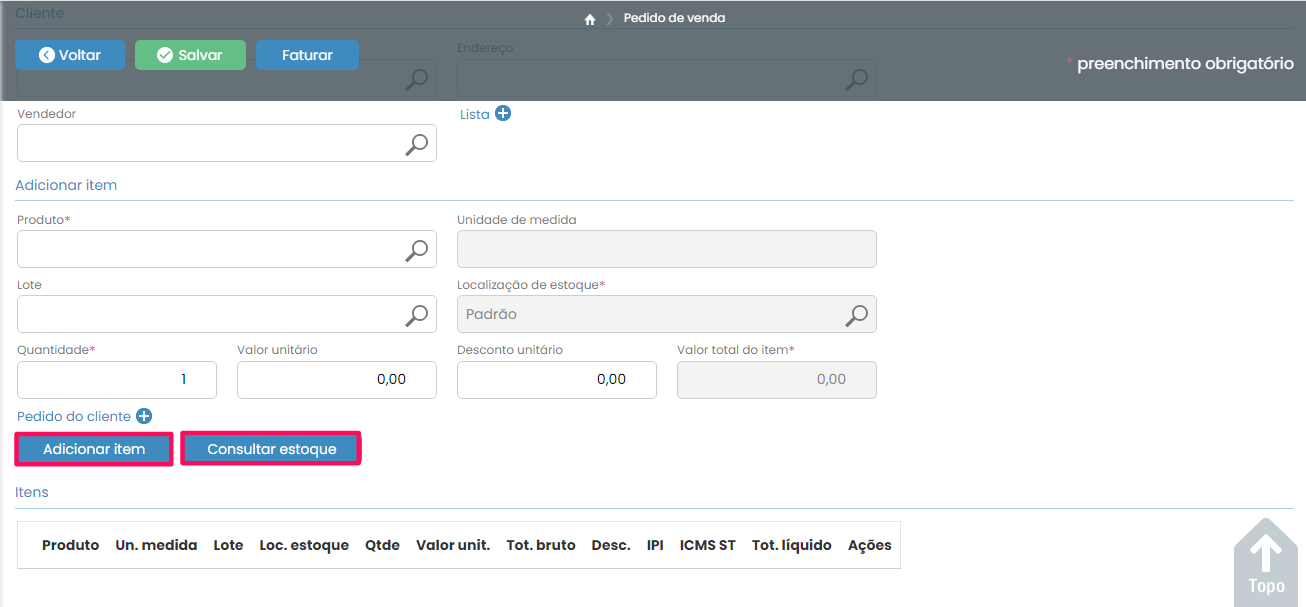Screen dimensions: 1306x607
Task: Click the Quantidade input field
Action: pyautogui.click(x=116, y=380)
